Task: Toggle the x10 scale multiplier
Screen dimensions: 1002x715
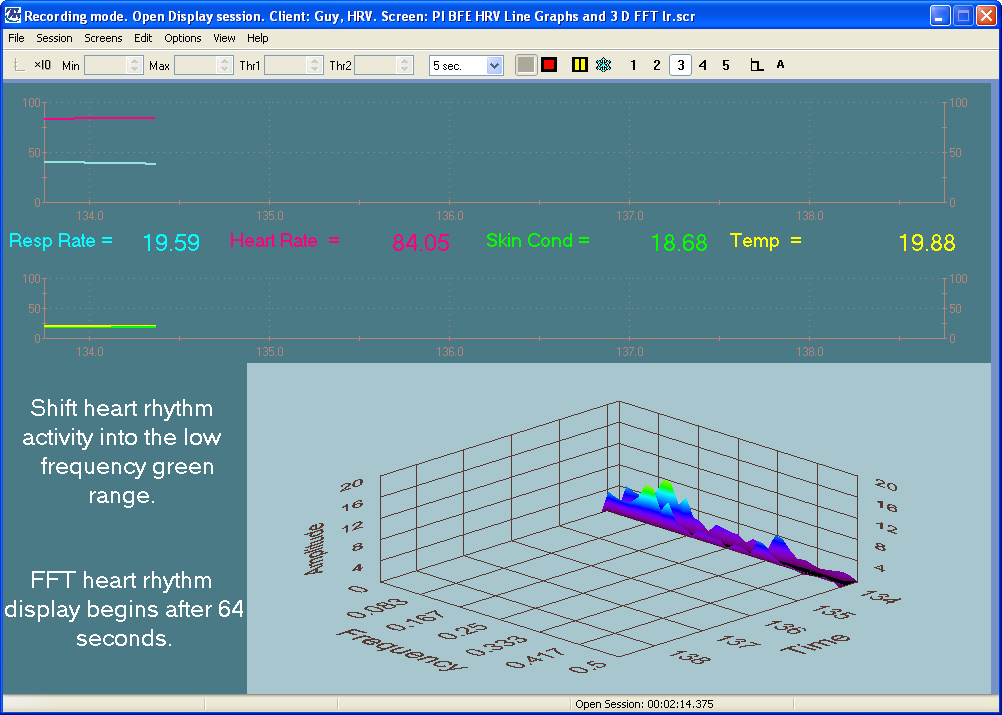Action: (42, 65)
